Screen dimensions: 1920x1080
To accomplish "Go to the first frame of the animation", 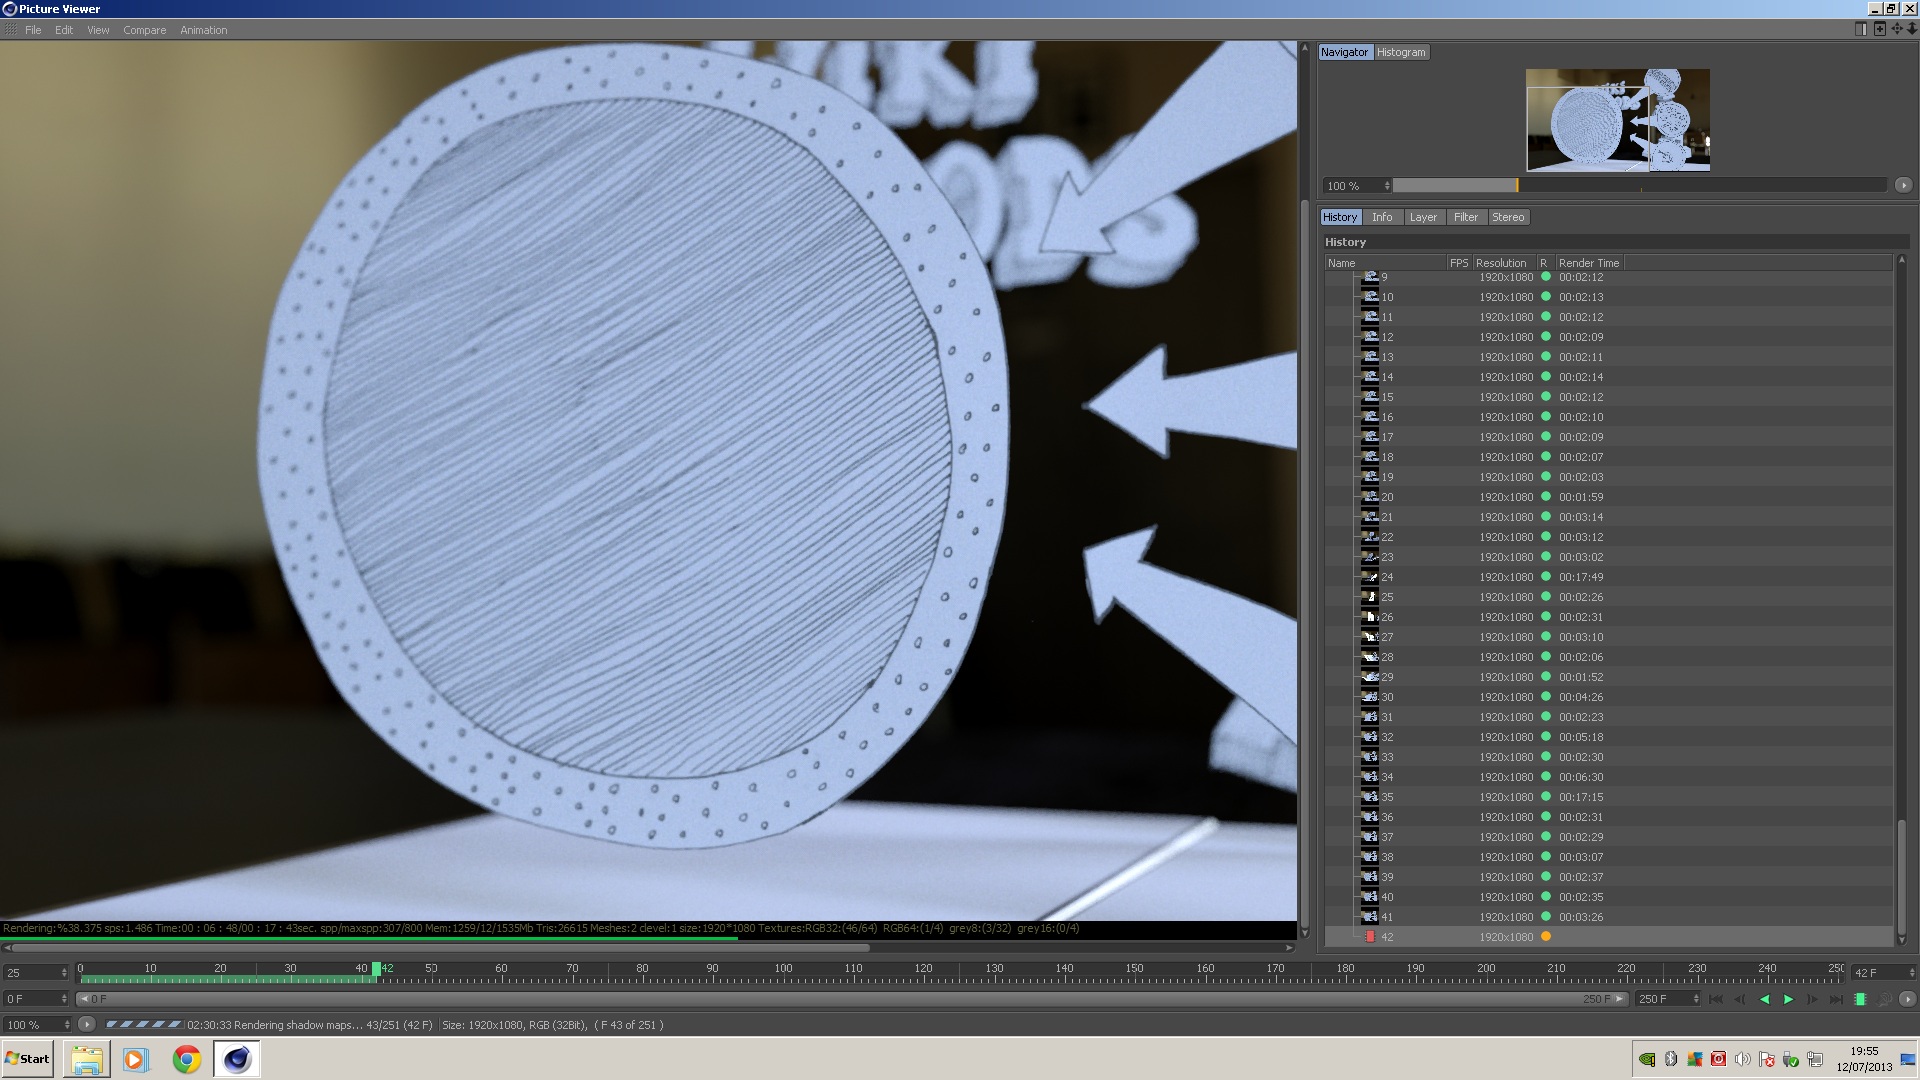I will pyautogui.click(x=1716, y=999).
